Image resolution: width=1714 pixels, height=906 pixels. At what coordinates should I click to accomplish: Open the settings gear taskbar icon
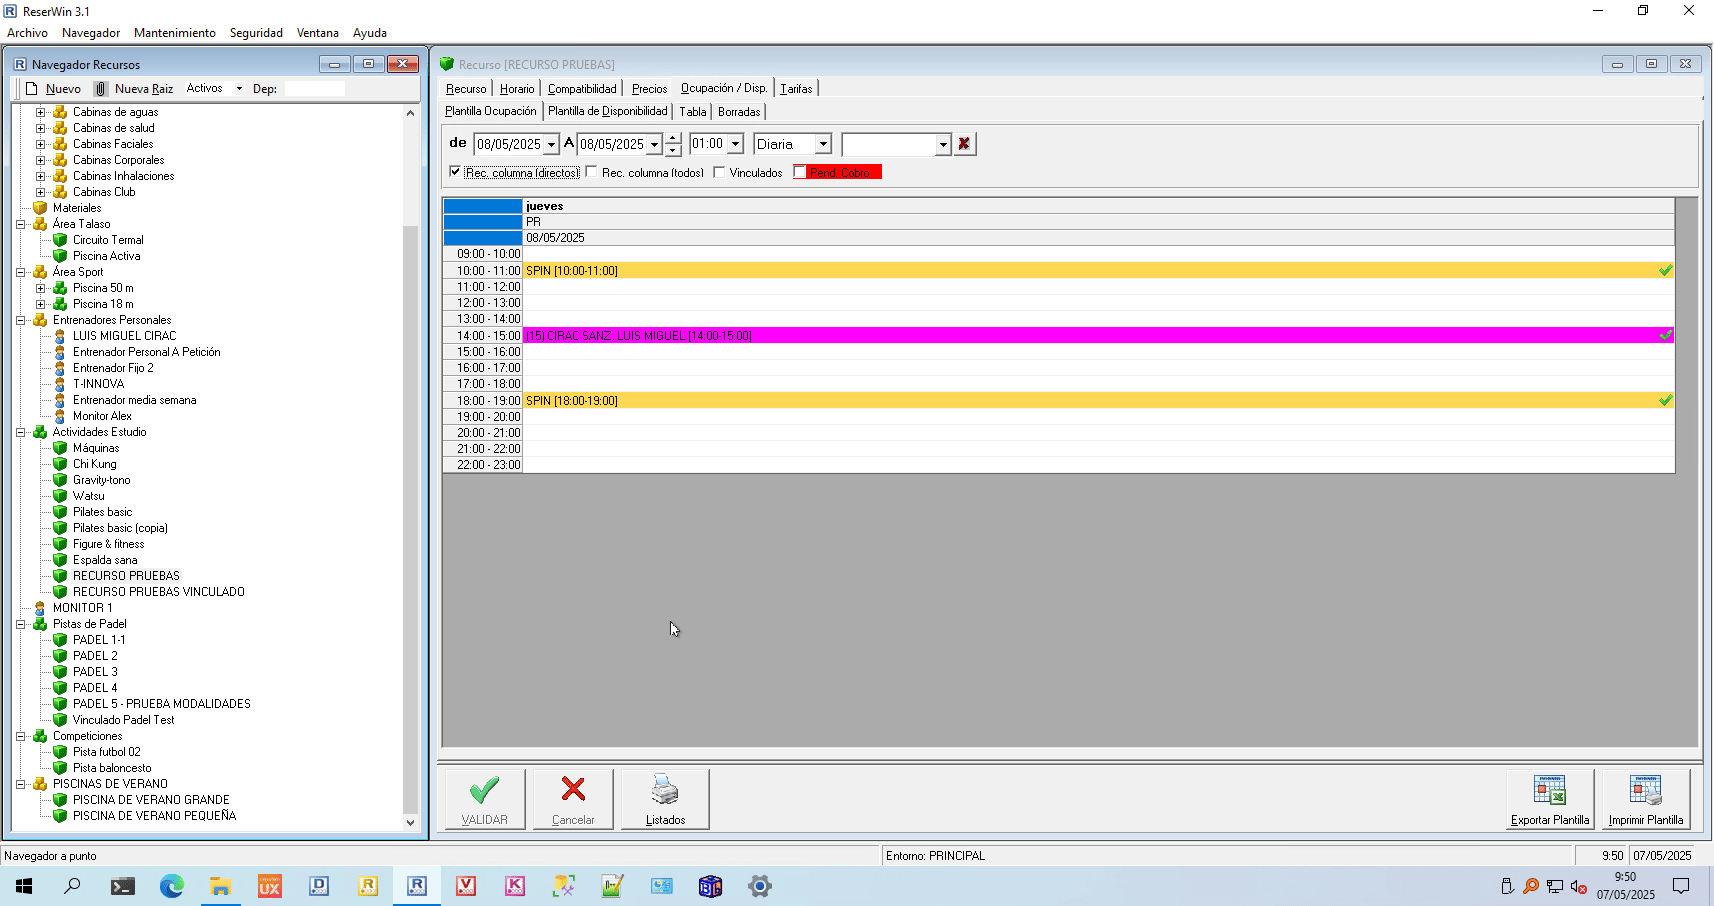point(760,886)
